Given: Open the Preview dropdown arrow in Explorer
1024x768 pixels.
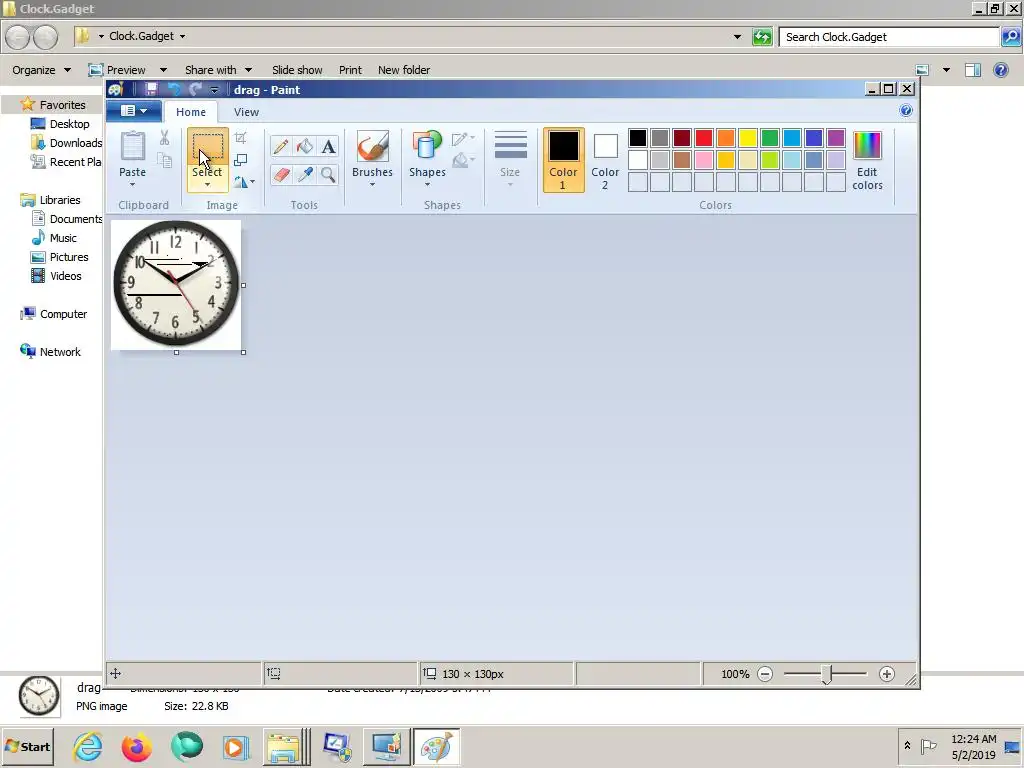Looking at the screenshot, I should [163, 70].
